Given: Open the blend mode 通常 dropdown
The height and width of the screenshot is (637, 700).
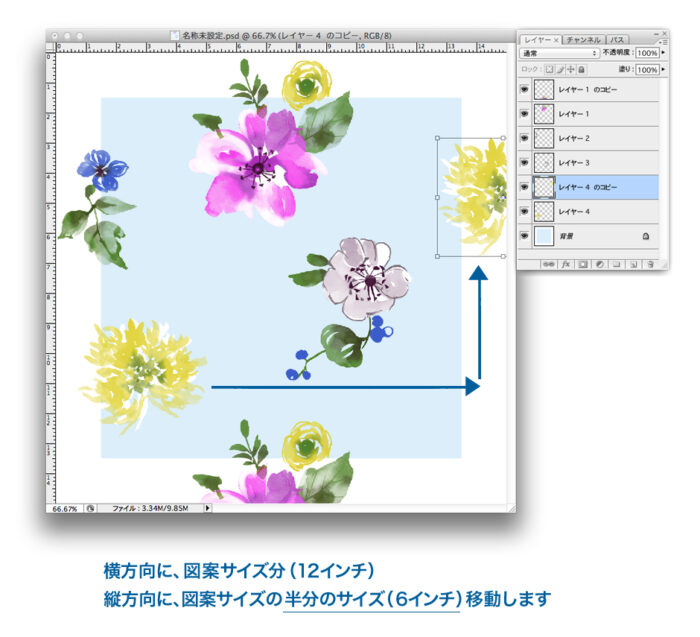Looking at the screenshot, I should (x=559, y=53).
